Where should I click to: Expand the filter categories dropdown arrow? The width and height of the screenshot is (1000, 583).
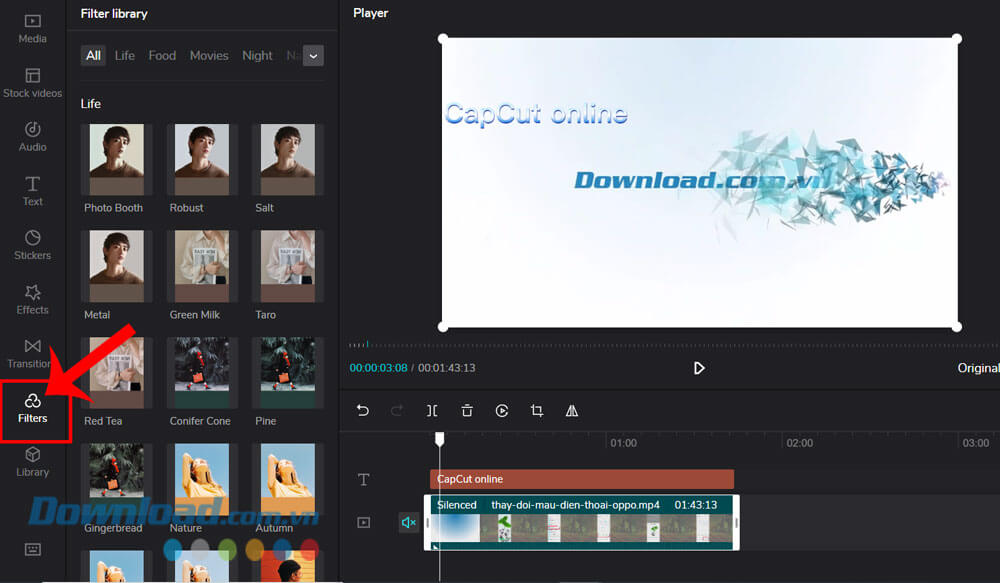(314, 56)
